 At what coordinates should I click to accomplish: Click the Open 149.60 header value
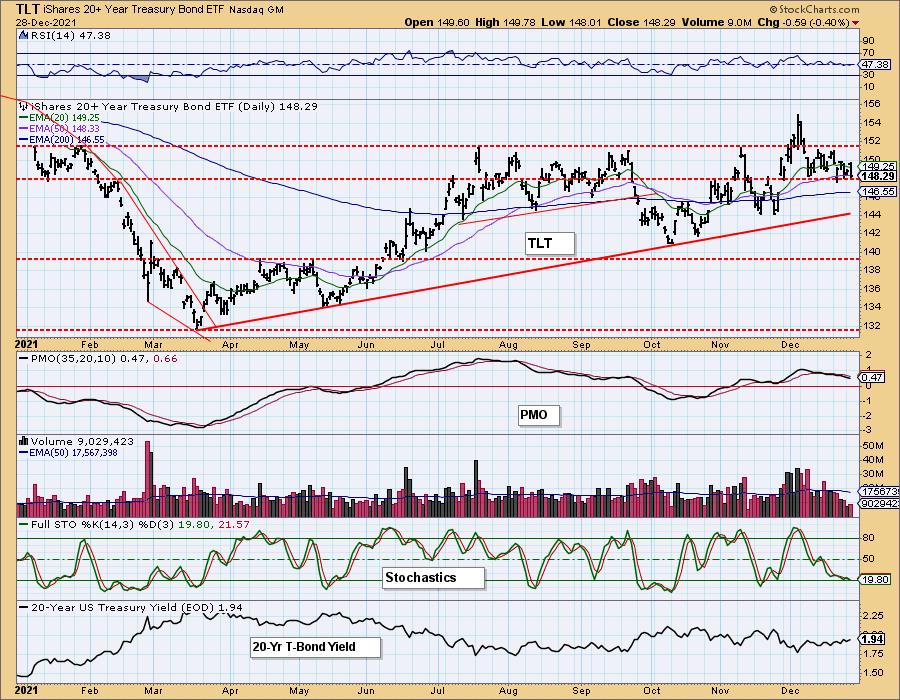click(437, 22)
